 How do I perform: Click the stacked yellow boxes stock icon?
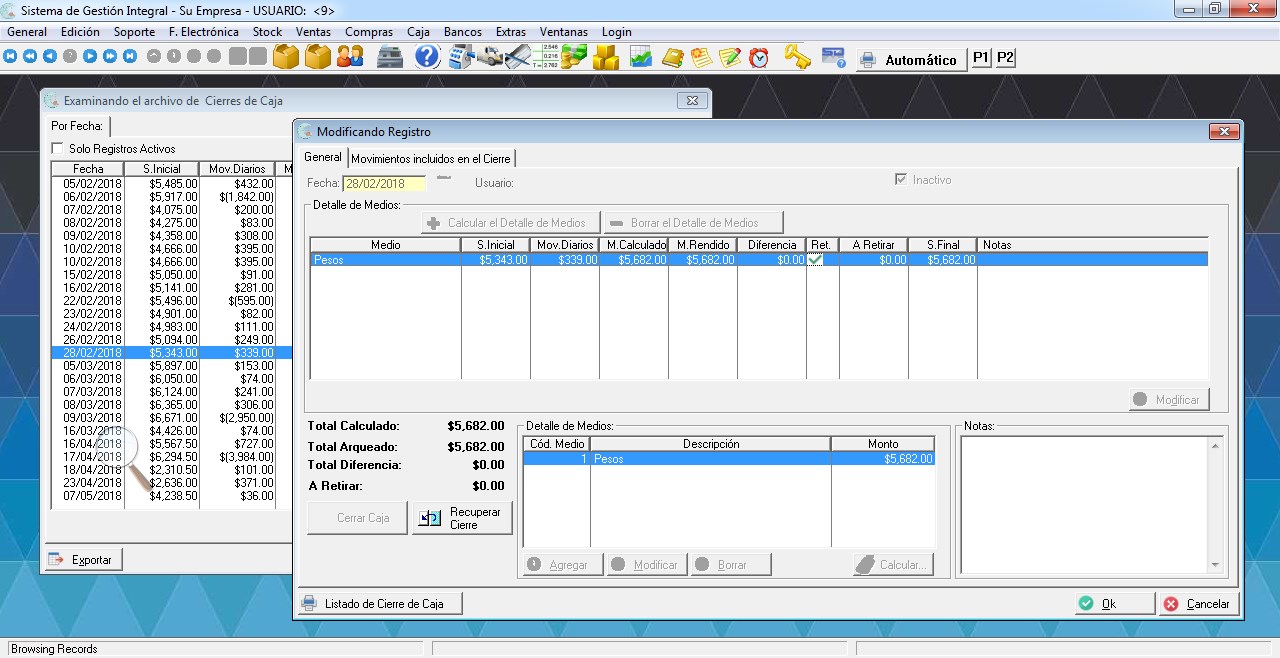(605, 57)
